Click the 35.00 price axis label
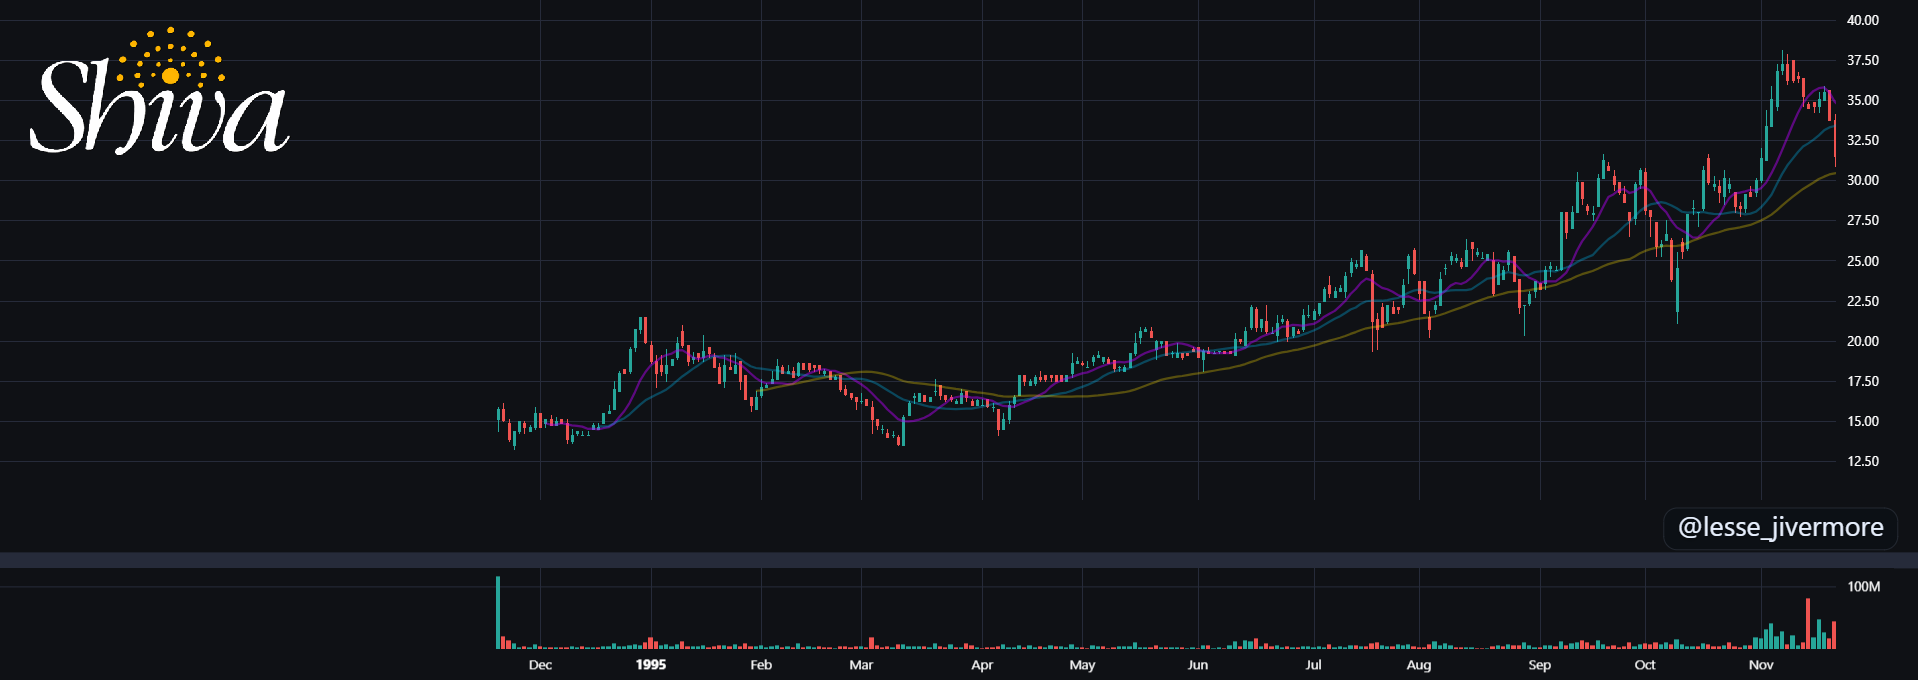The height and width of the screenshot is (680, 1918). (1862, 100)
